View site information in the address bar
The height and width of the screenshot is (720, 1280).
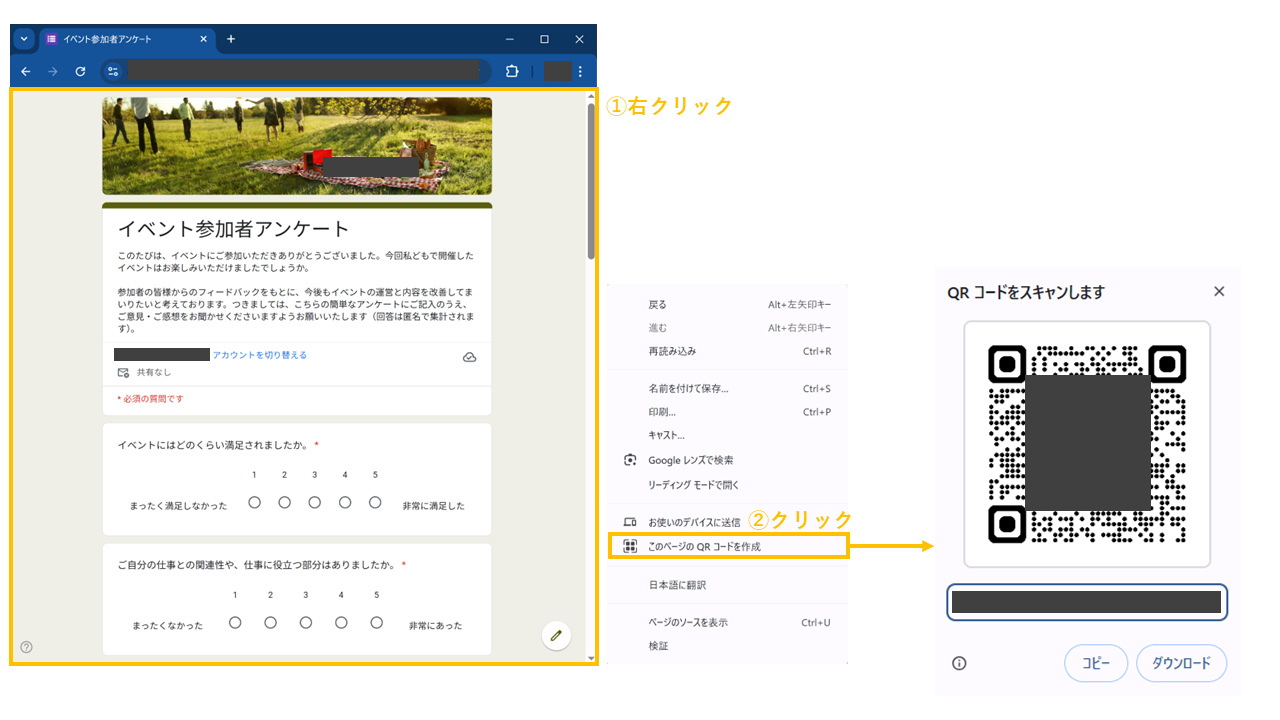[113, 71]
